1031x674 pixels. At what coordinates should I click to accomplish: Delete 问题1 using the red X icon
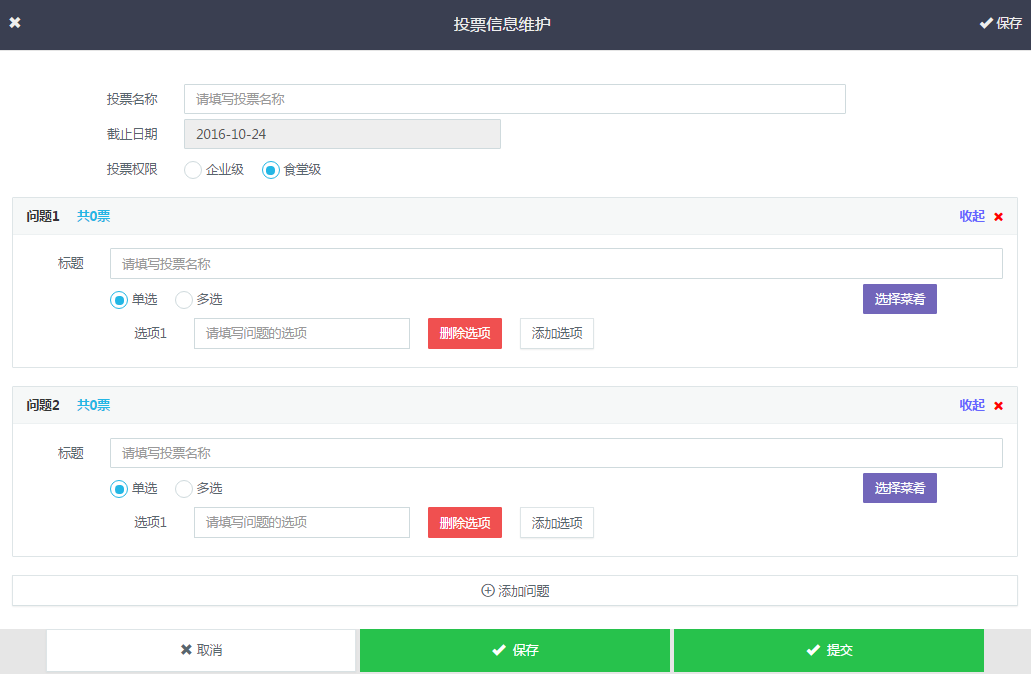tap(998, 216)
